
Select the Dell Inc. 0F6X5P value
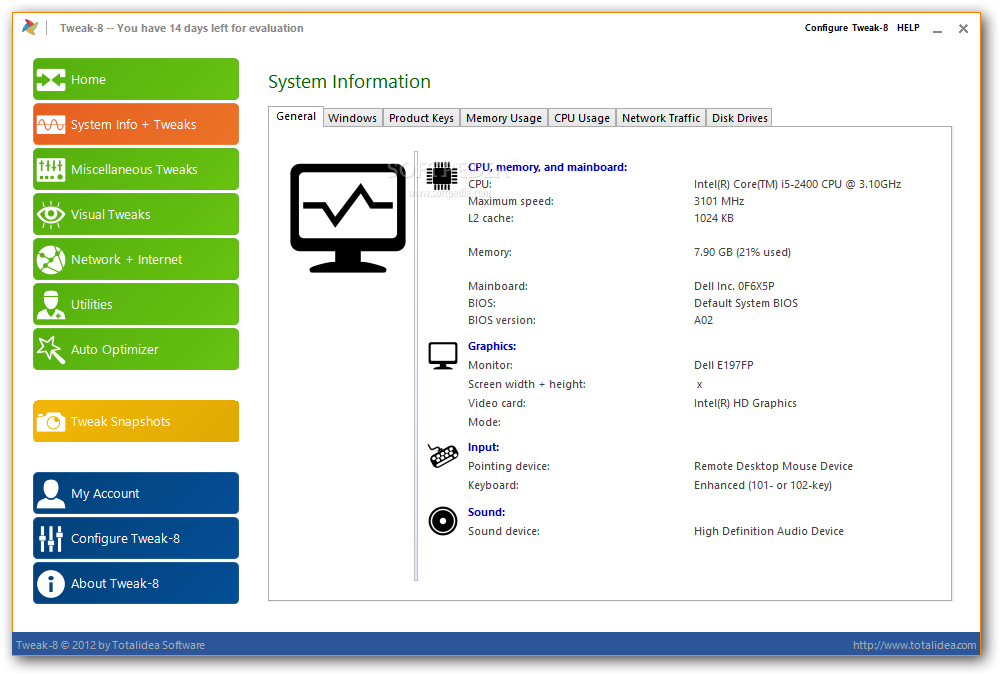click(x=734, y=286)
